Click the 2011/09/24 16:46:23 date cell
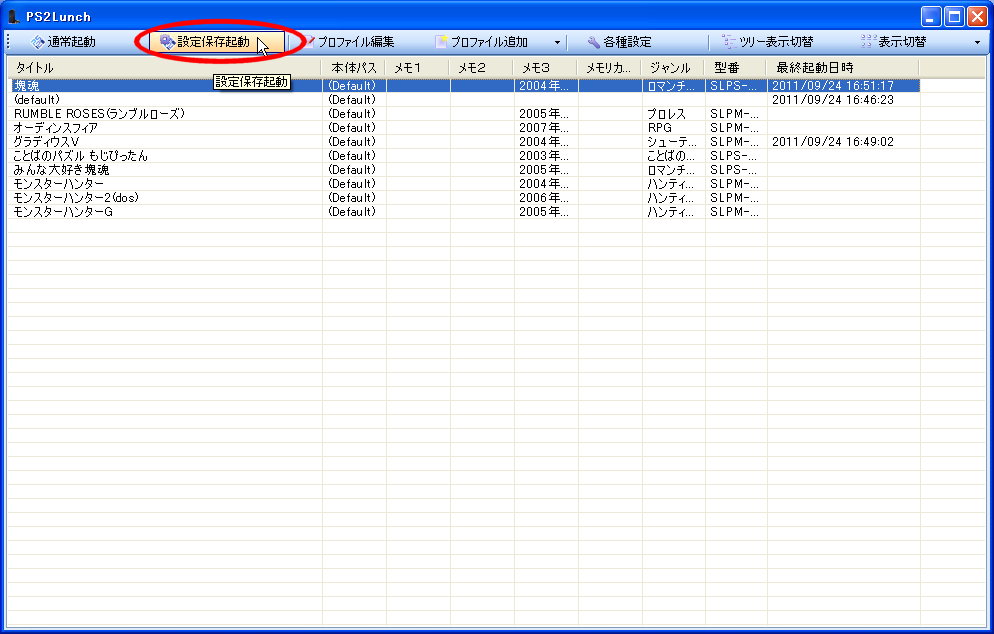994x634 pixels. pyautogui.click(x=833, y=100)
